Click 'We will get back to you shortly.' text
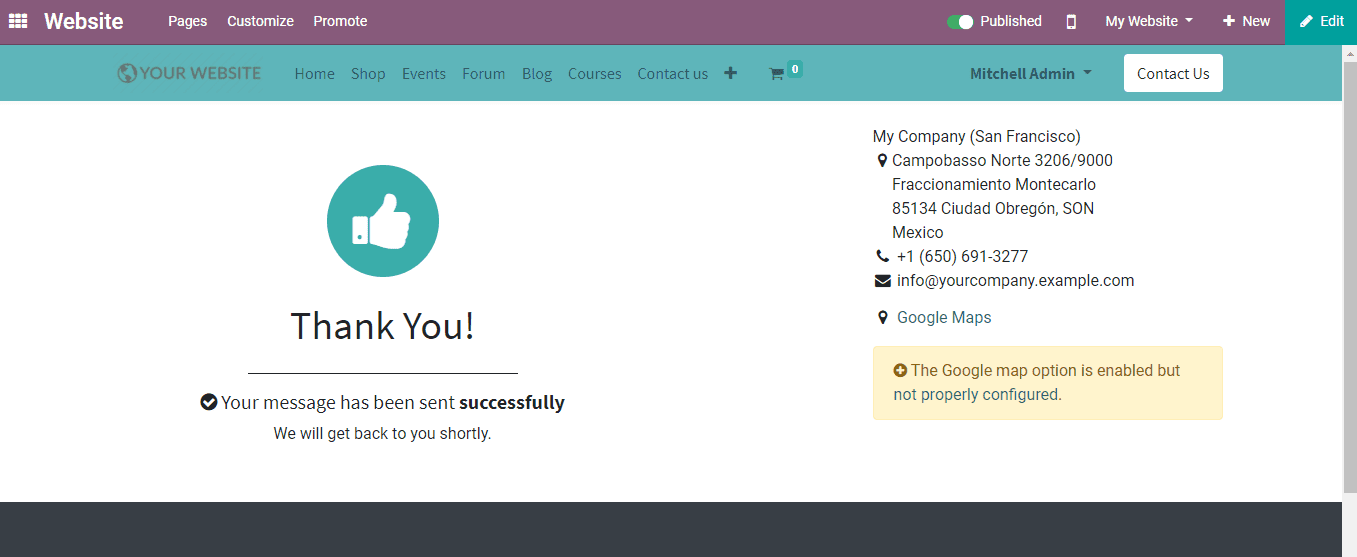1357x557 pixels. (383, 434)
